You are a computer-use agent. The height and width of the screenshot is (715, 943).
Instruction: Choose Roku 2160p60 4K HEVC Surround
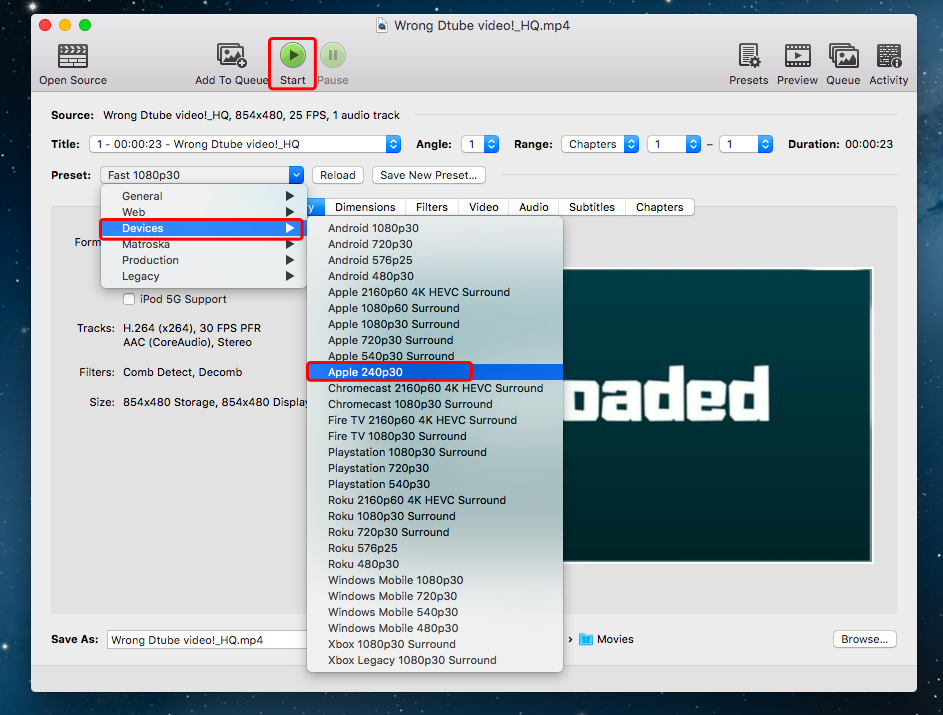pyautogui.click(x=435, y=500)
